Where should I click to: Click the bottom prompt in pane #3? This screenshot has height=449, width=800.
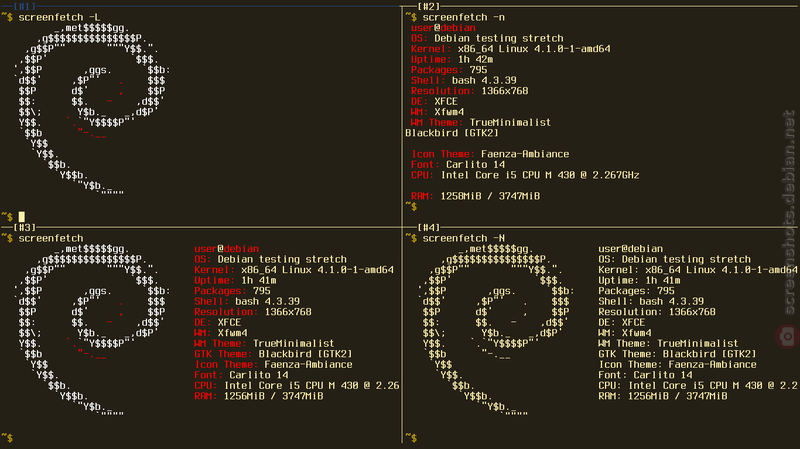pos(7,438)
